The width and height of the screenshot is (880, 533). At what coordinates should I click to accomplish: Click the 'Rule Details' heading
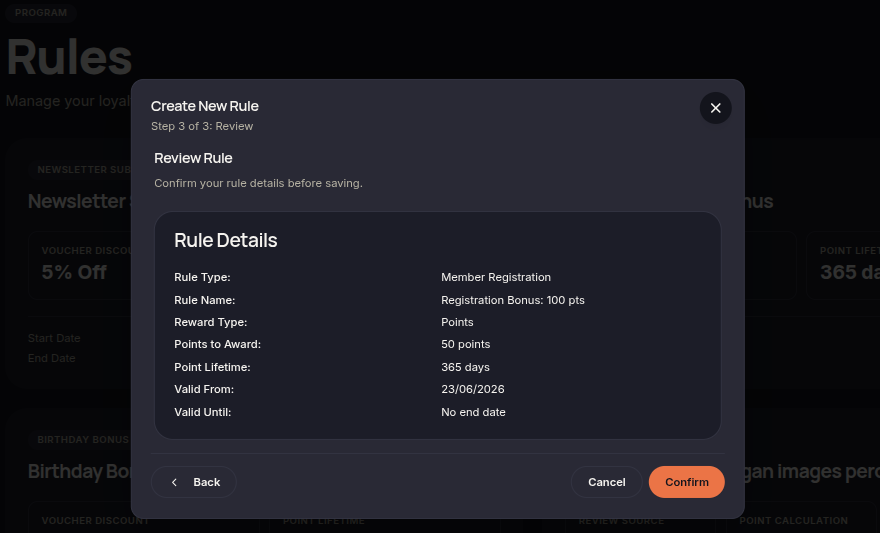[x=226, y=240]
